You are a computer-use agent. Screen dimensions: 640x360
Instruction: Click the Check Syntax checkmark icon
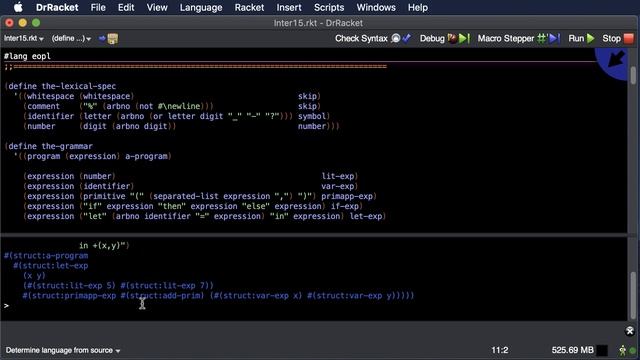click(x=407, y=38)
